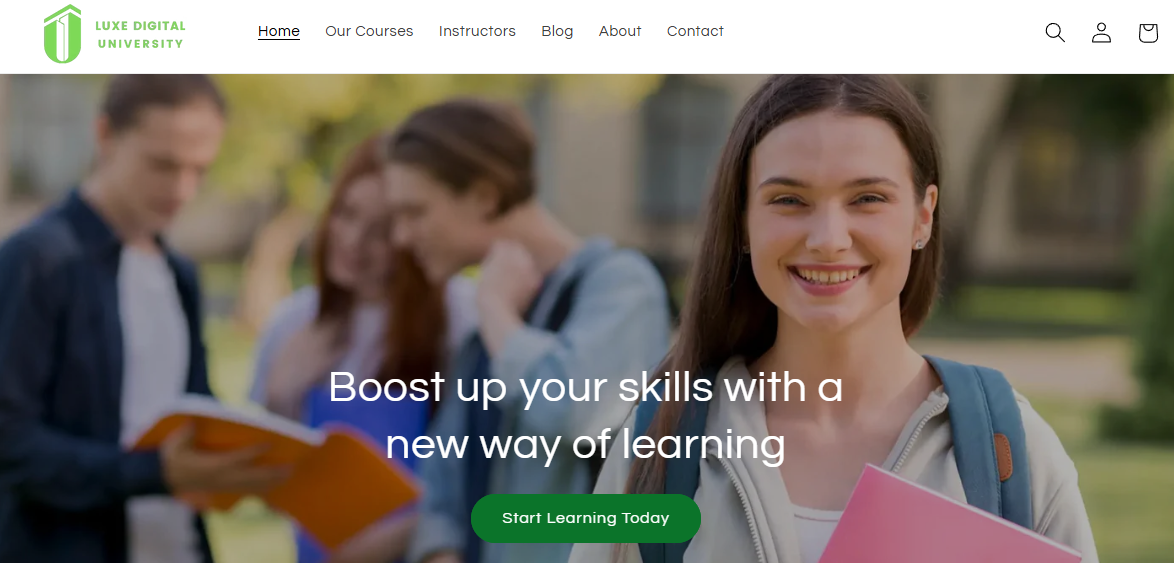This screenshot has height=563, width=1174.
Task: Click the green shield logo emblem
Action: [x=62, y=34]
